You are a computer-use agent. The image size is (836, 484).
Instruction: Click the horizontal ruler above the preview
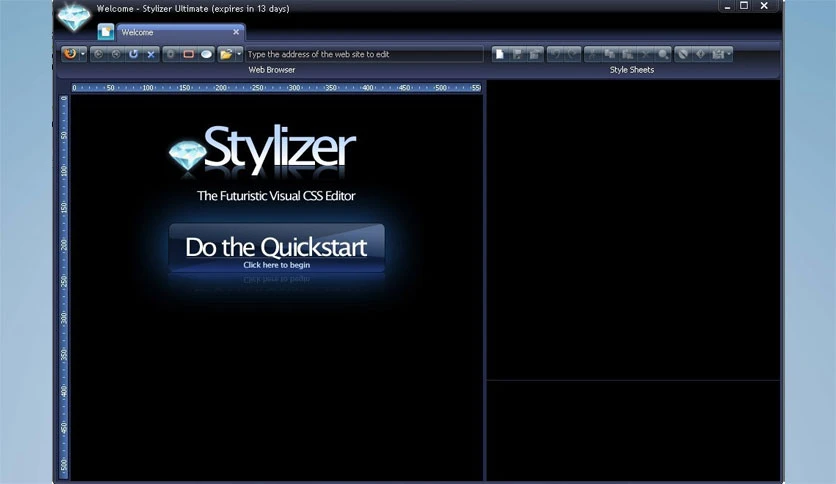(277, 87)
